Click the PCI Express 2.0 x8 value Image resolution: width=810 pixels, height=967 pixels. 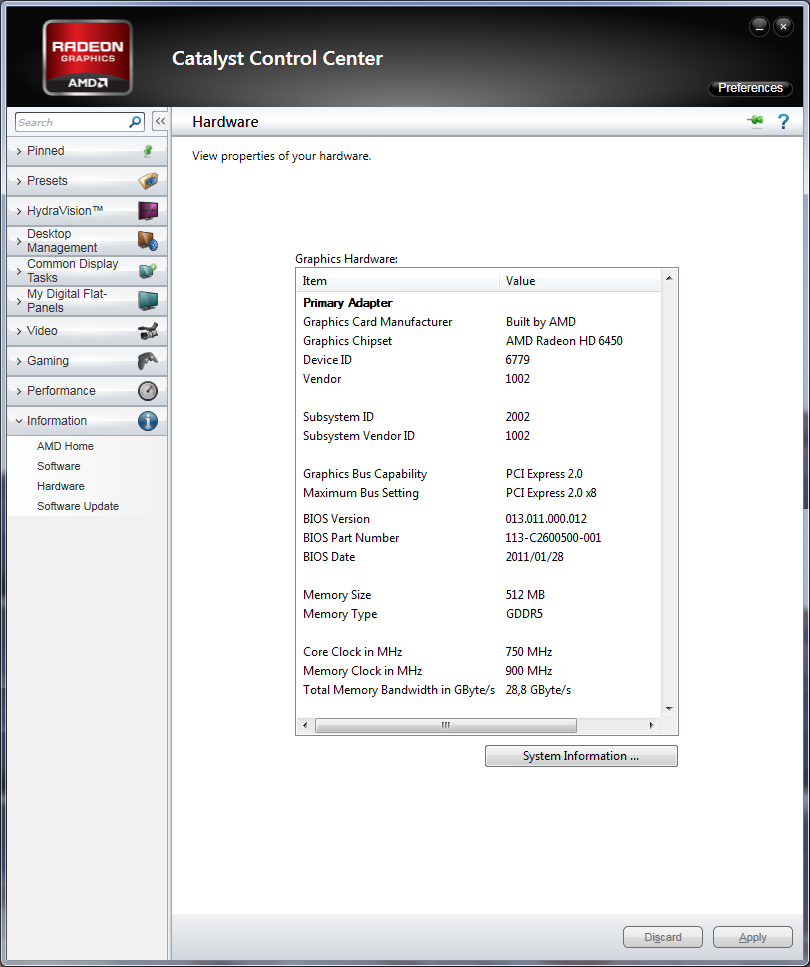551,493
